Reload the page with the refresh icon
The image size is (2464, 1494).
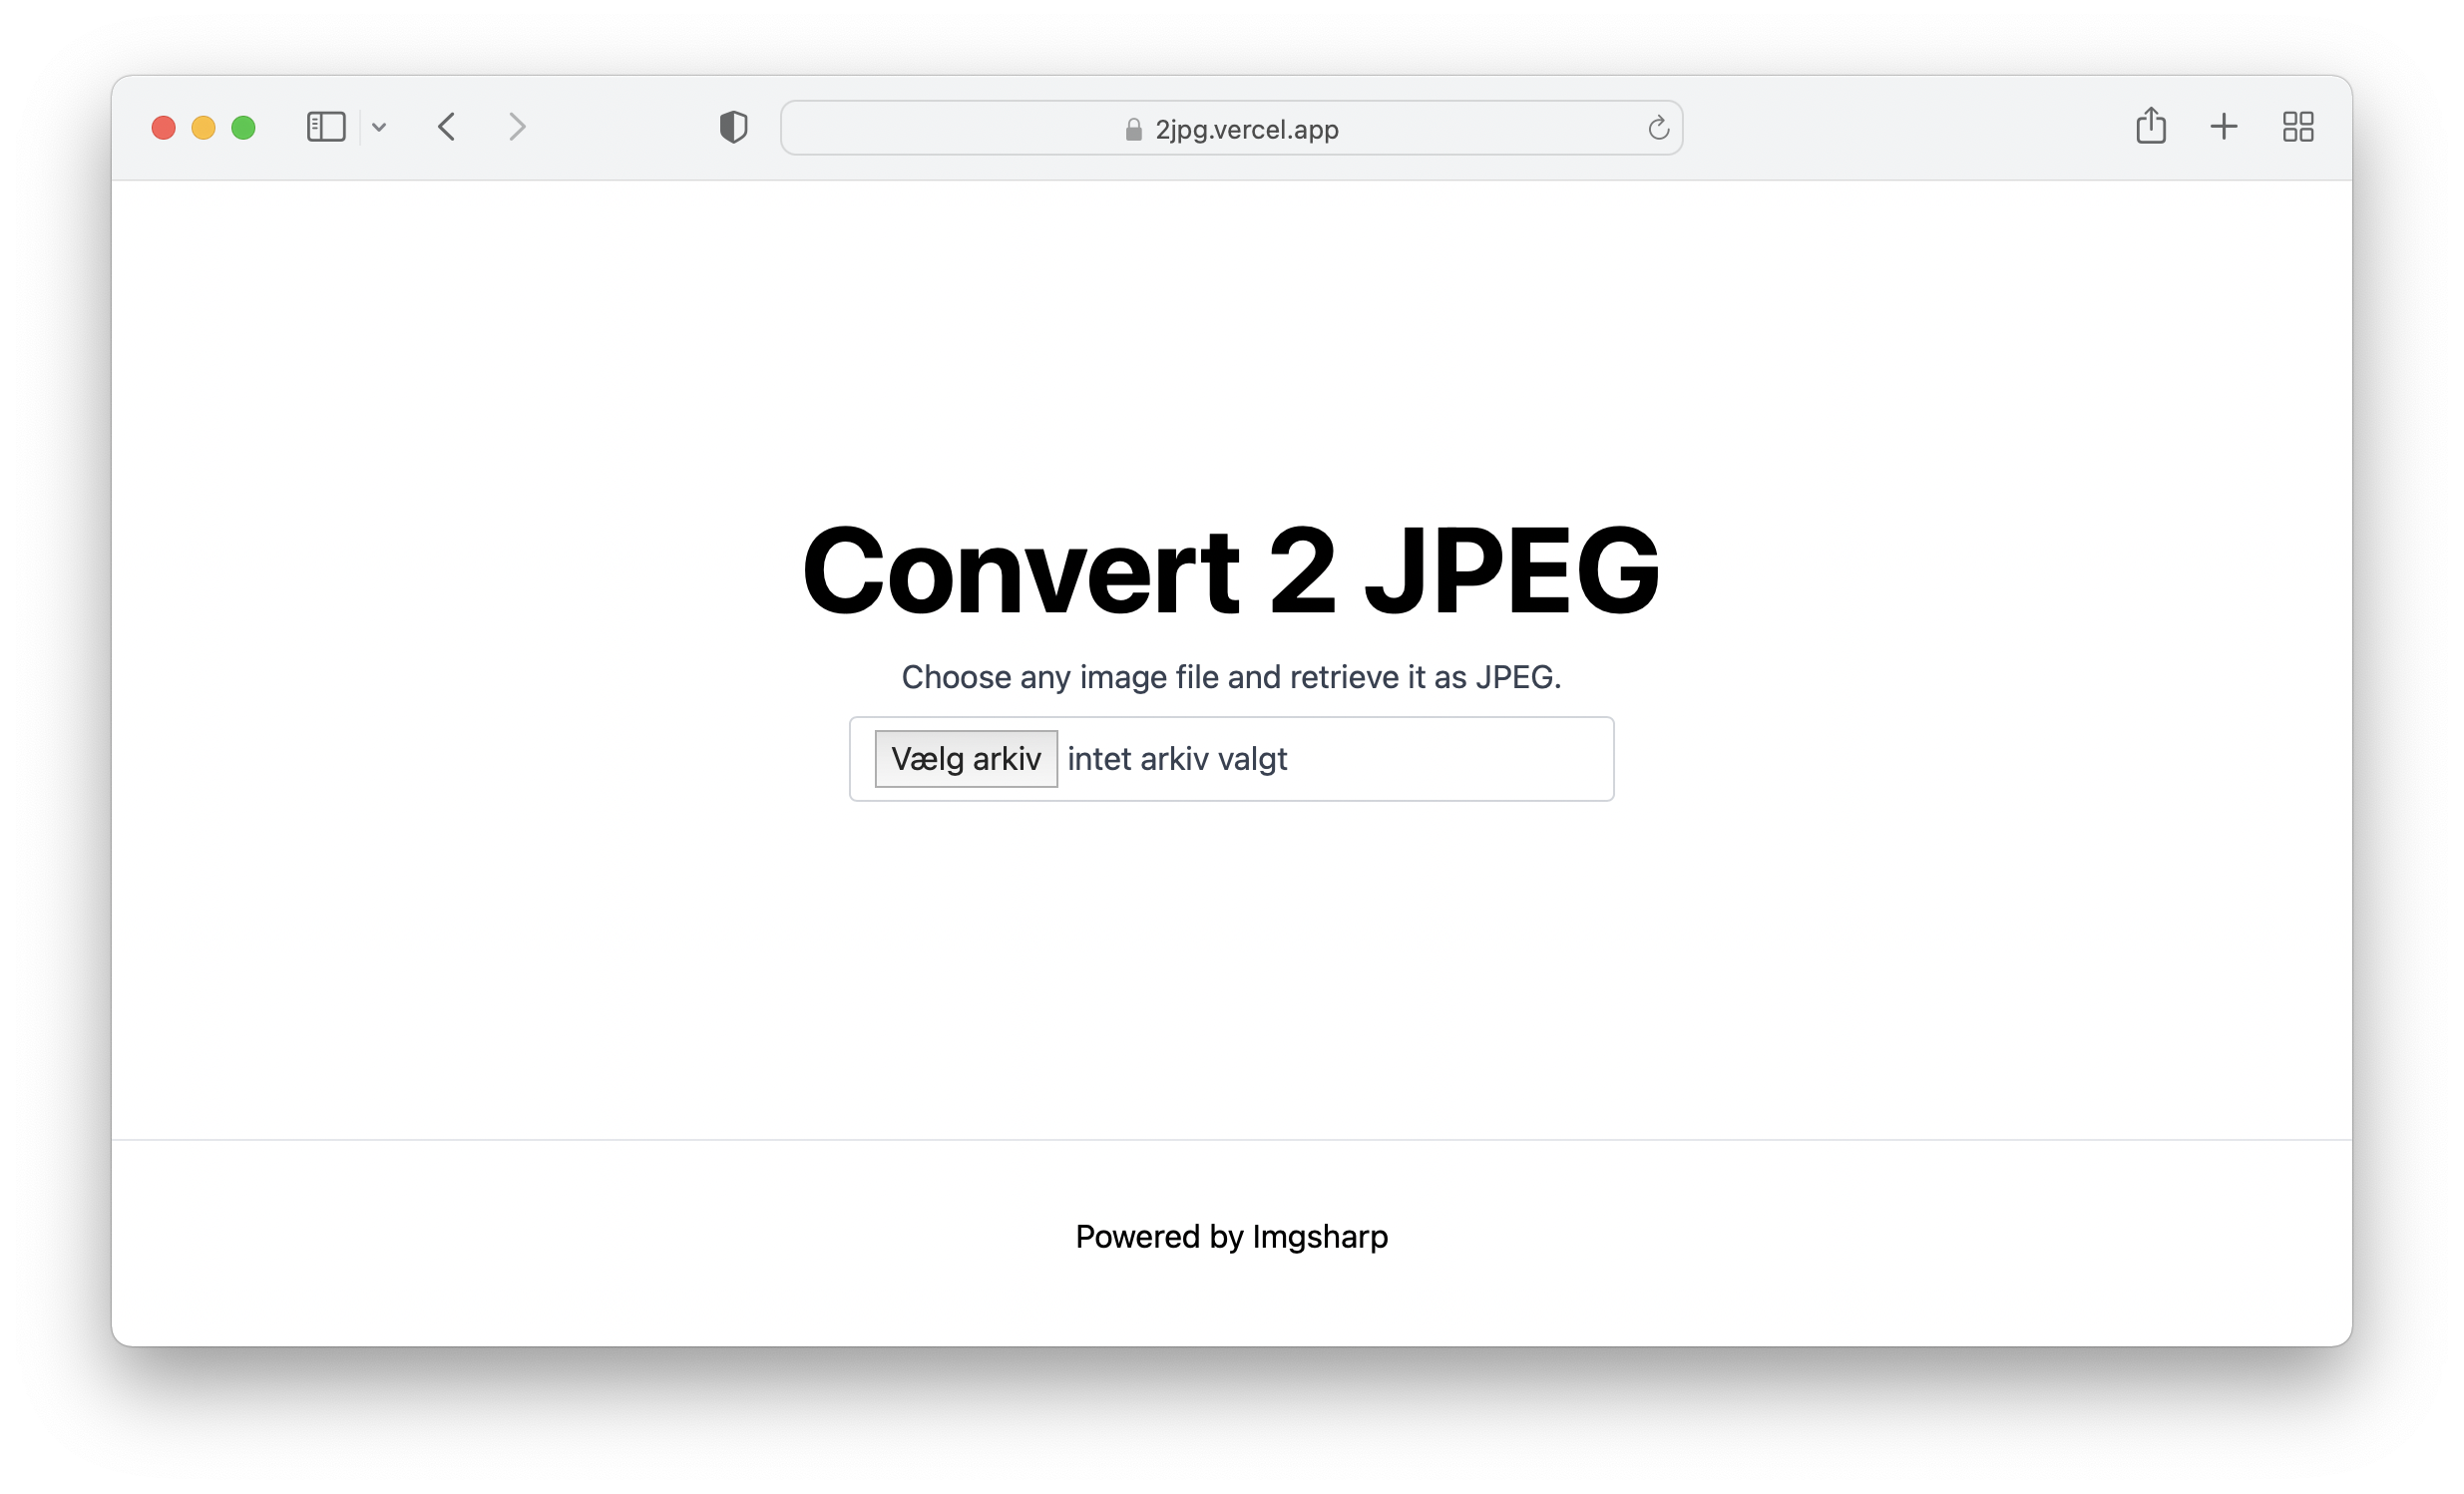coord(1658,128)
